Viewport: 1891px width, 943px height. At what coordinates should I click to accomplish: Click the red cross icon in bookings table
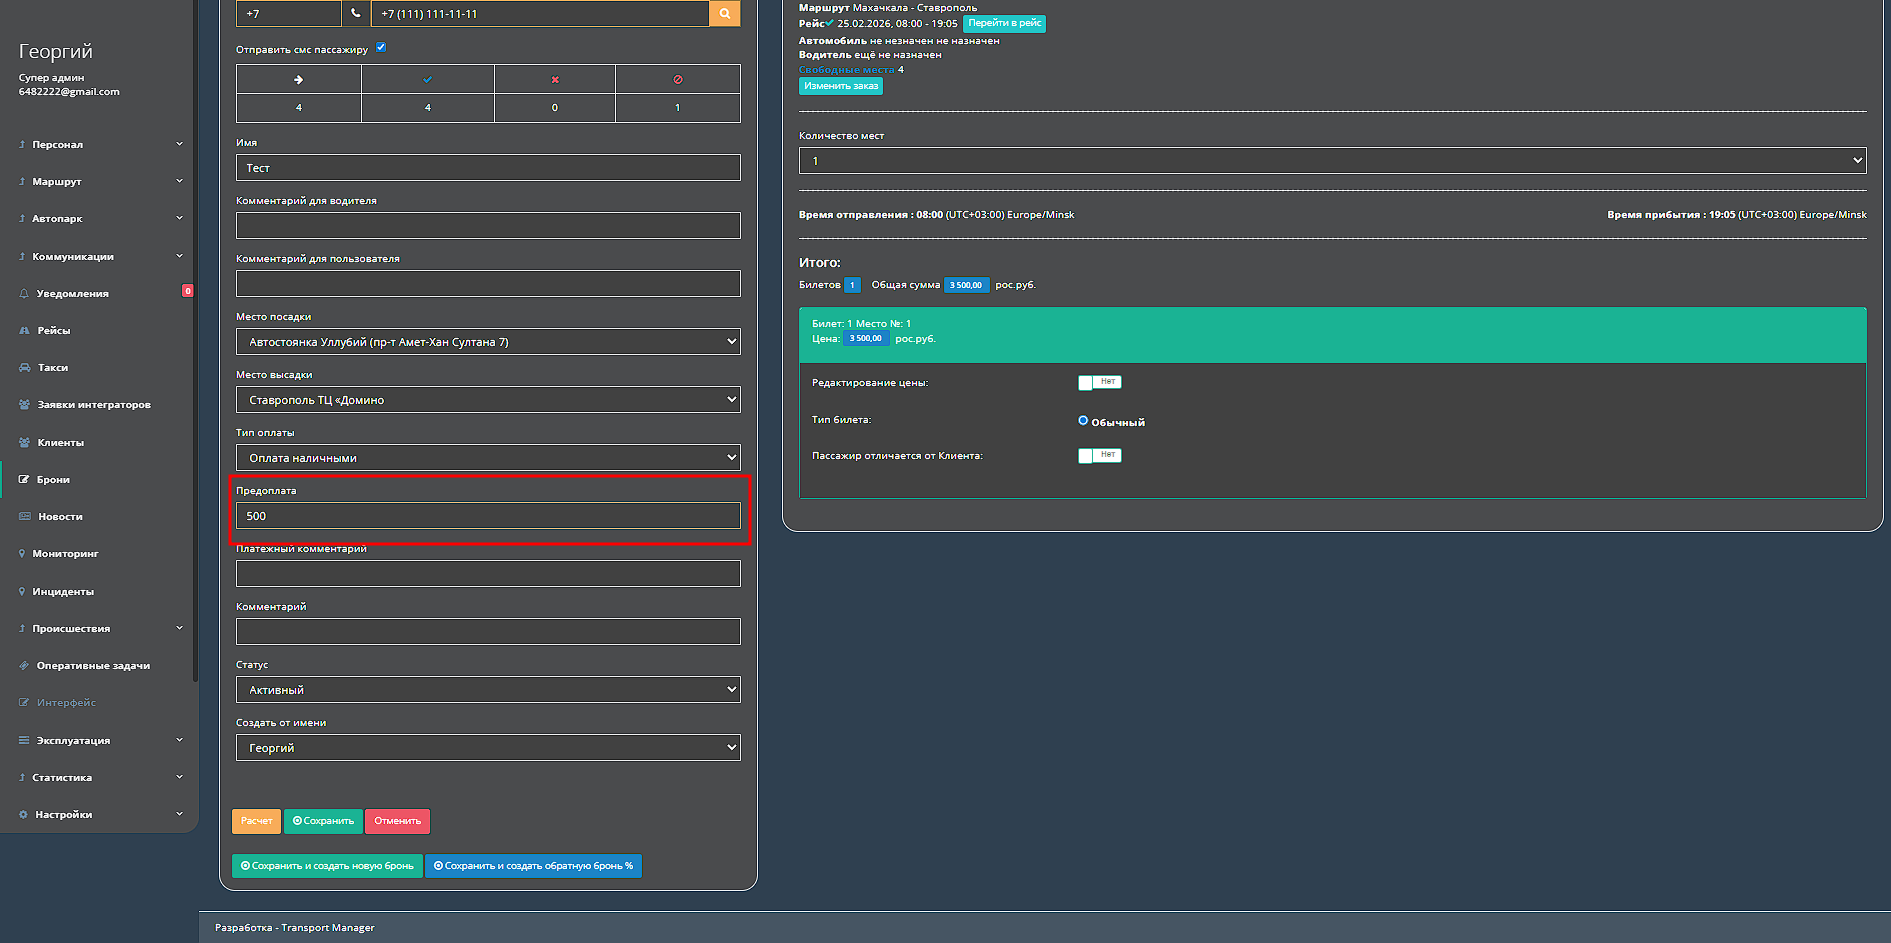point(555,79)
